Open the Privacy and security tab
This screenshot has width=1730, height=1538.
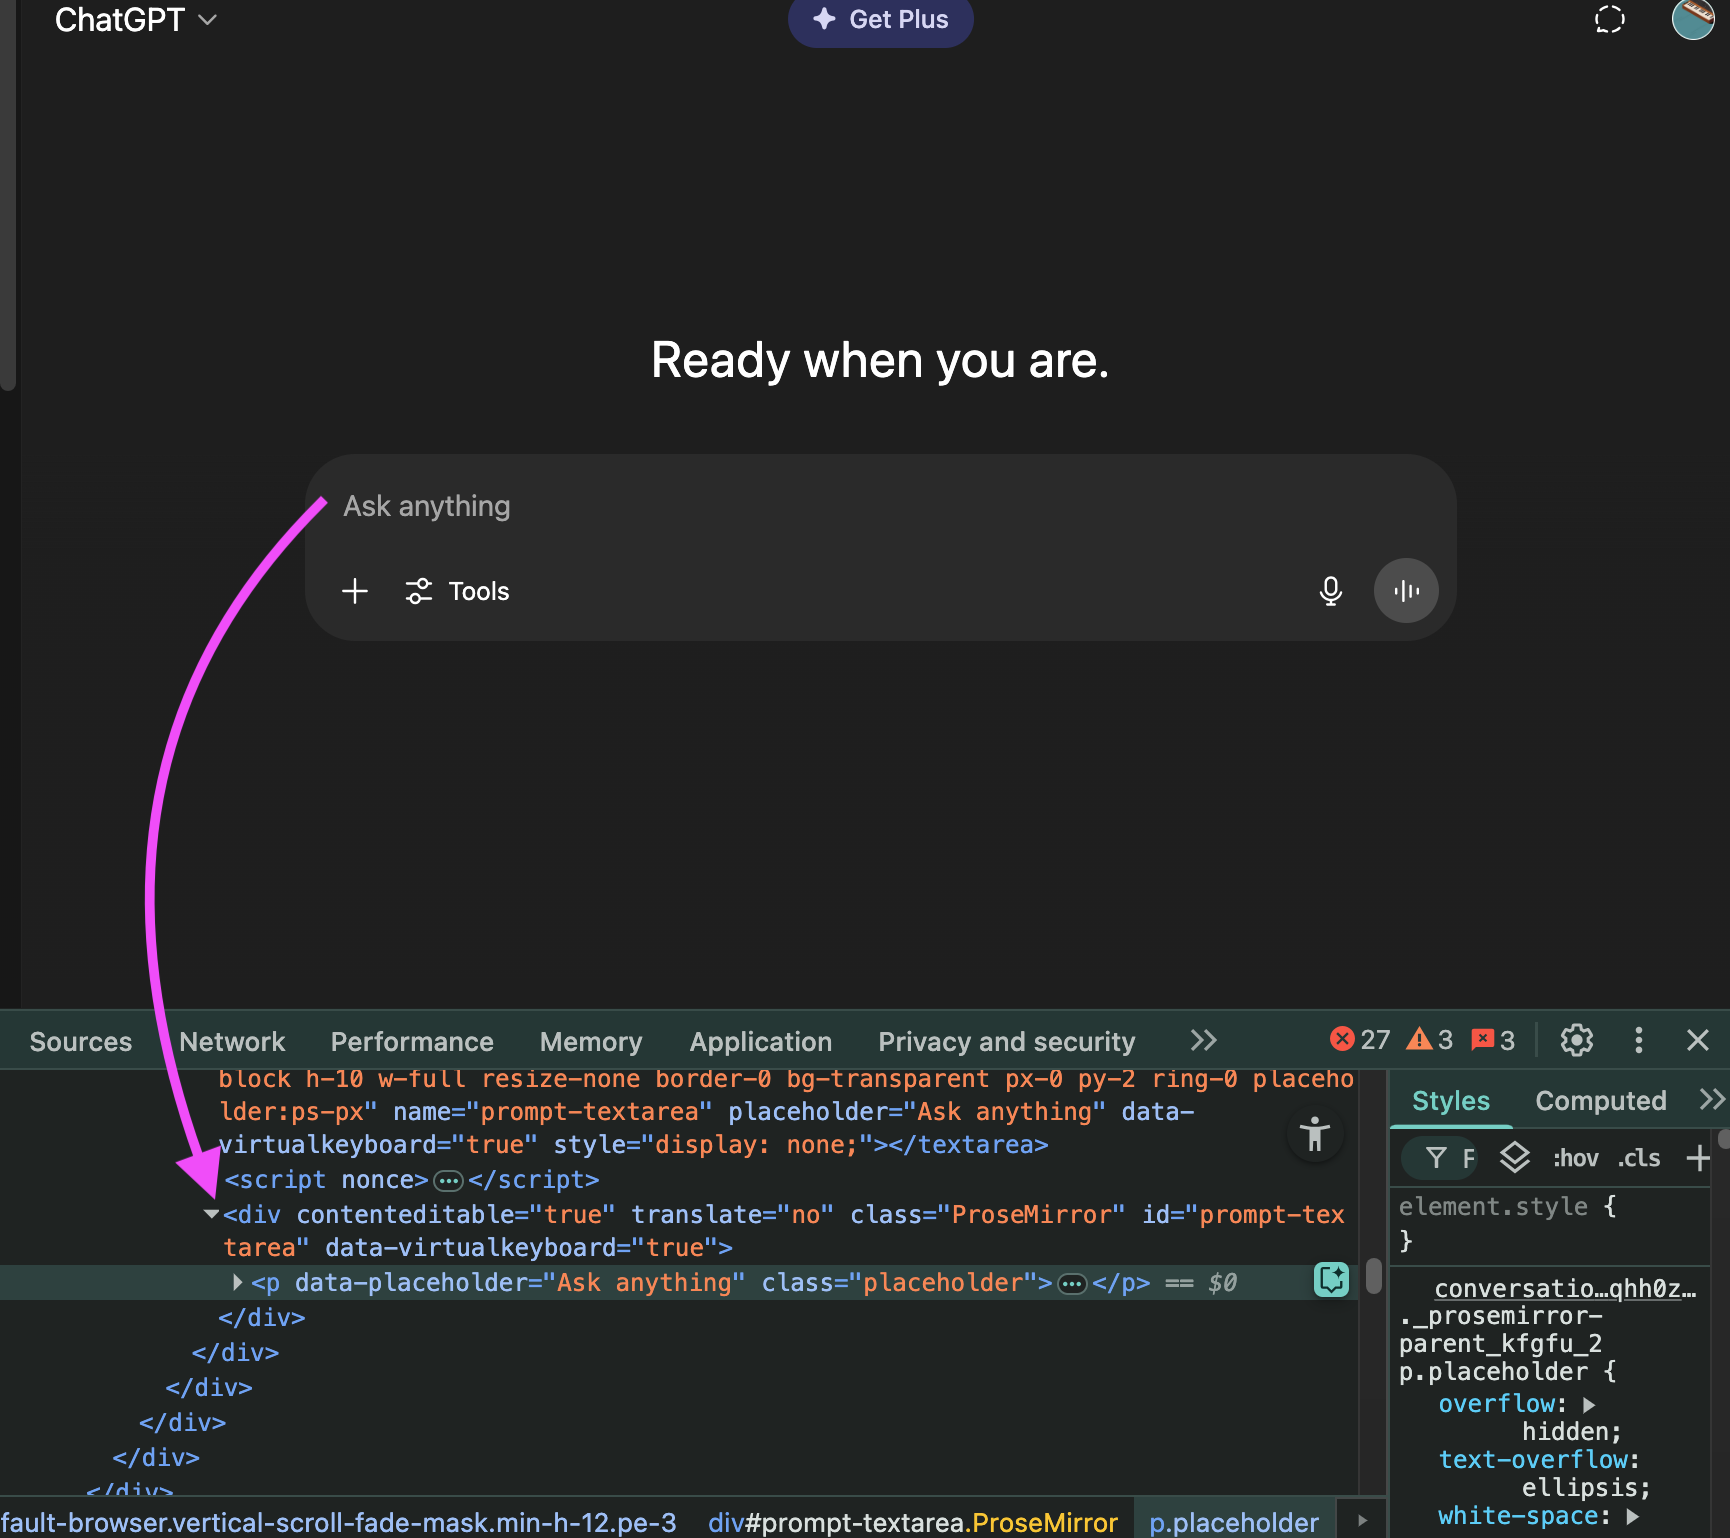coord(1007,1042)
